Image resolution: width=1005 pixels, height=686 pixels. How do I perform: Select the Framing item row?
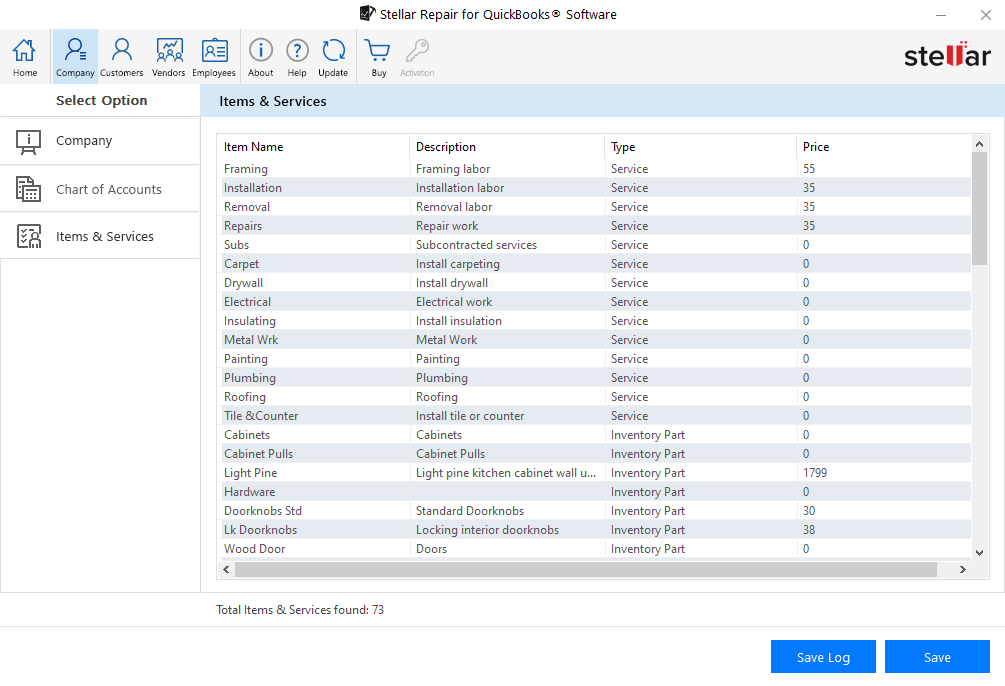pos(594,169)
